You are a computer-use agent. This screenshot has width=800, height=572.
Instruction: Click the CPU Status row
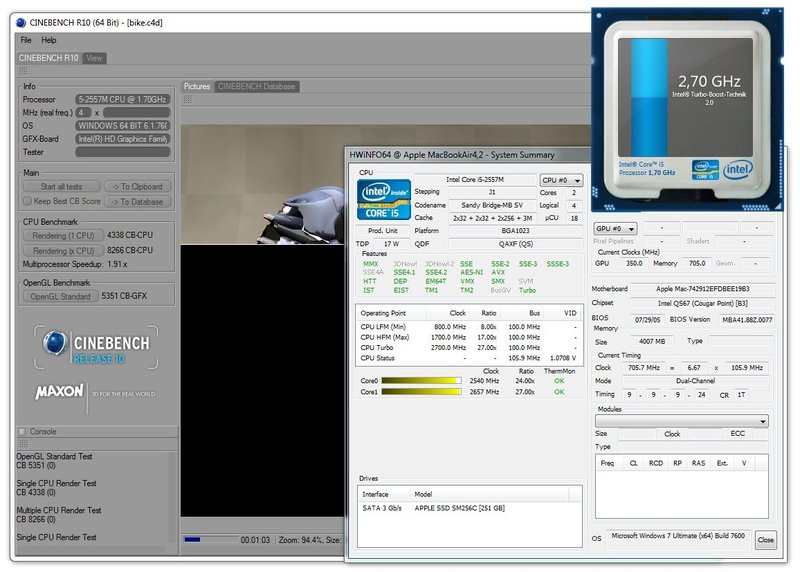point(468,358)
